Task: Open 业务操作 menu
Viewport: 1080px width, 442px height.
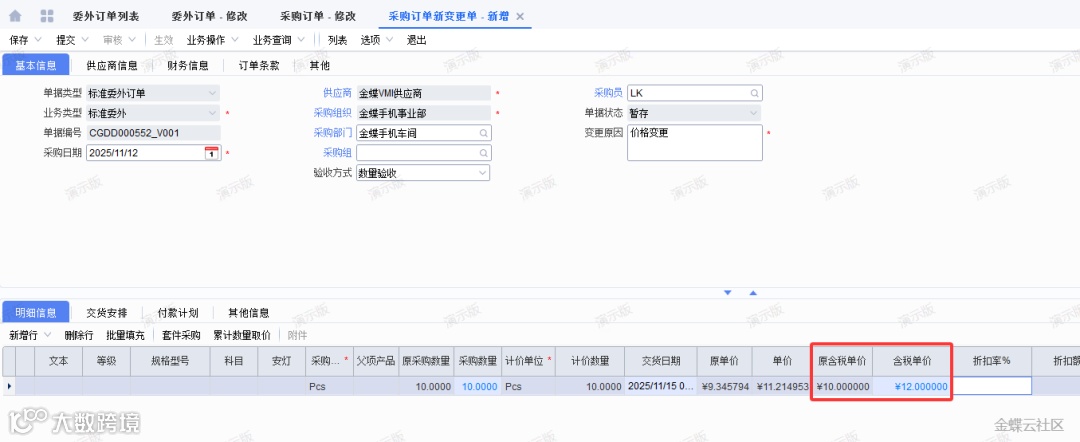Action: click(212, 40)
